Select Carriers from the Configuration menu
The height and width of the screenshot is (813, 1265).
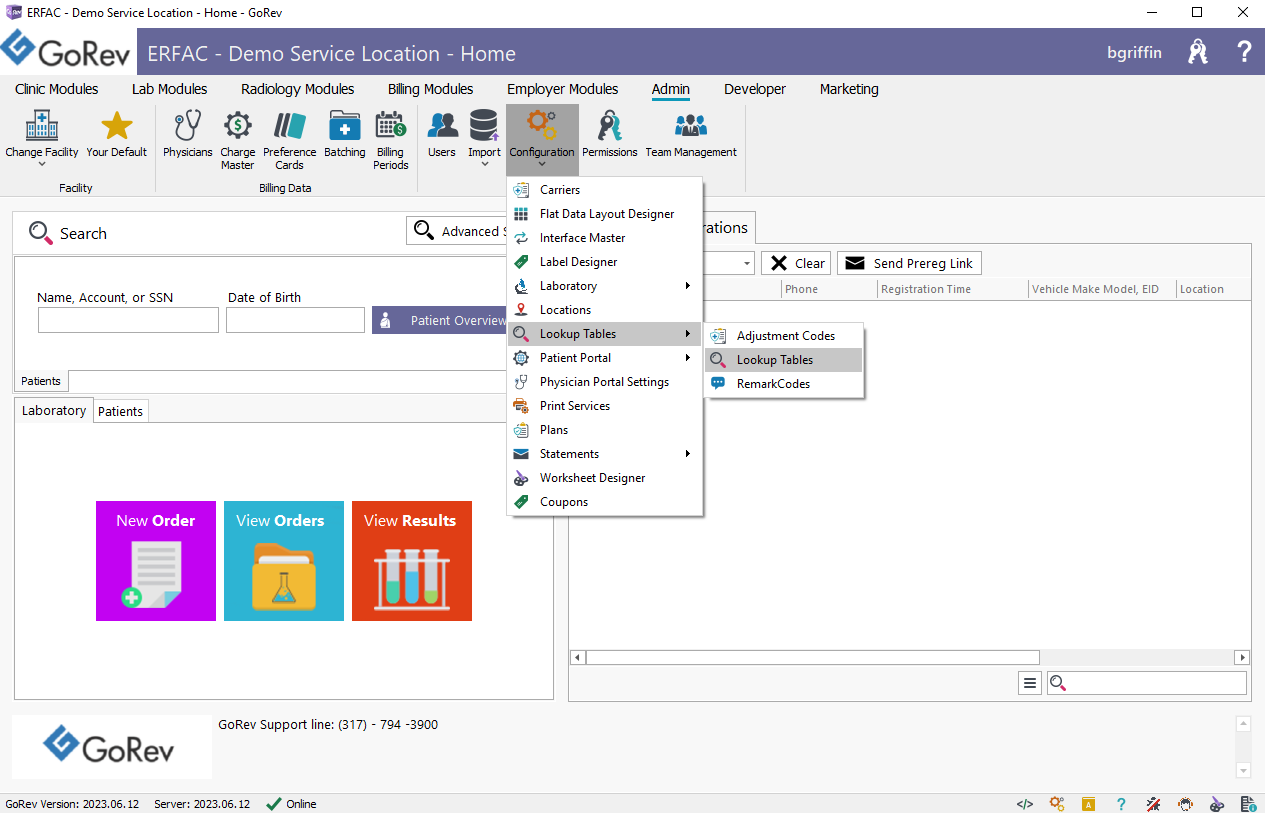pyautogui.click(x=604, y=190)
